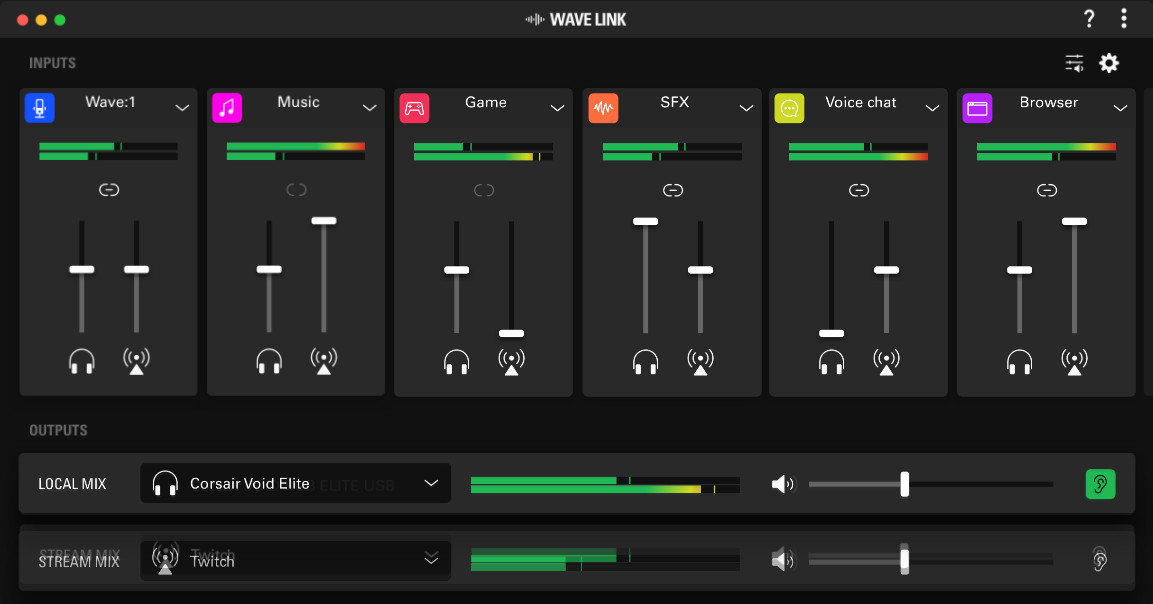Mute Voice chat stream broadcast output
The height and width of the screenshot is (604, 1153).
887,362
